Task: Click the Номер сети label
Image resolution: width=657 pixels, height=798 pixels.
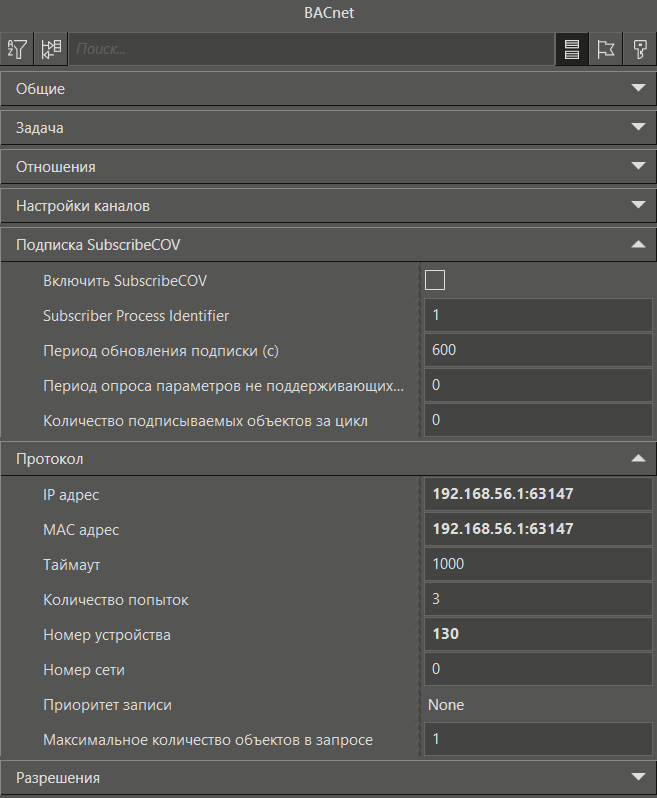Action: [x=84, y=670]
